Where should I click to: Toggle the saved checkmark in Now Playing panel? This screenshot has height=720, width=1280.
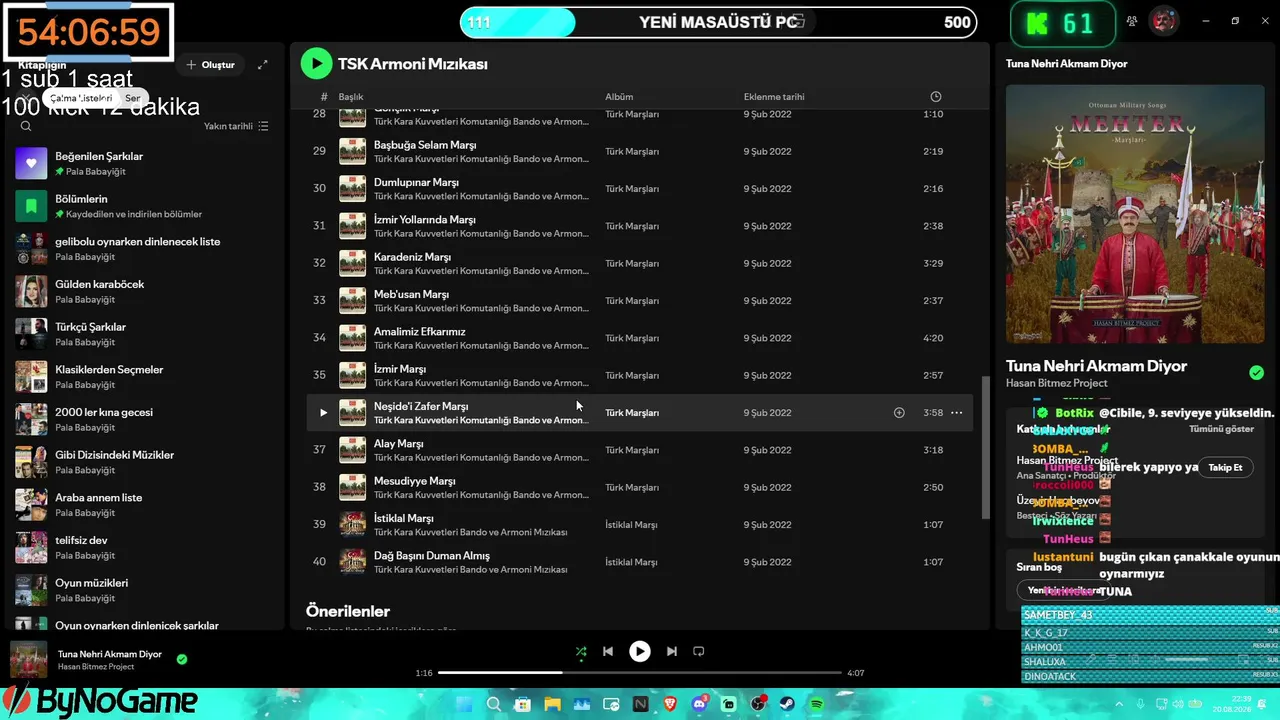click(x=1256, y=373)
